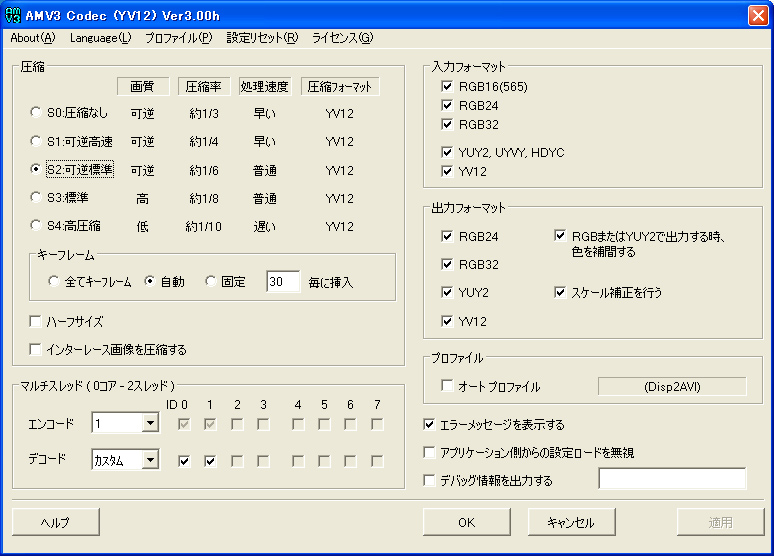Choose 全てキーフレーム keyframe option
This screenshot has width=774, height=556.
point(53,281)
